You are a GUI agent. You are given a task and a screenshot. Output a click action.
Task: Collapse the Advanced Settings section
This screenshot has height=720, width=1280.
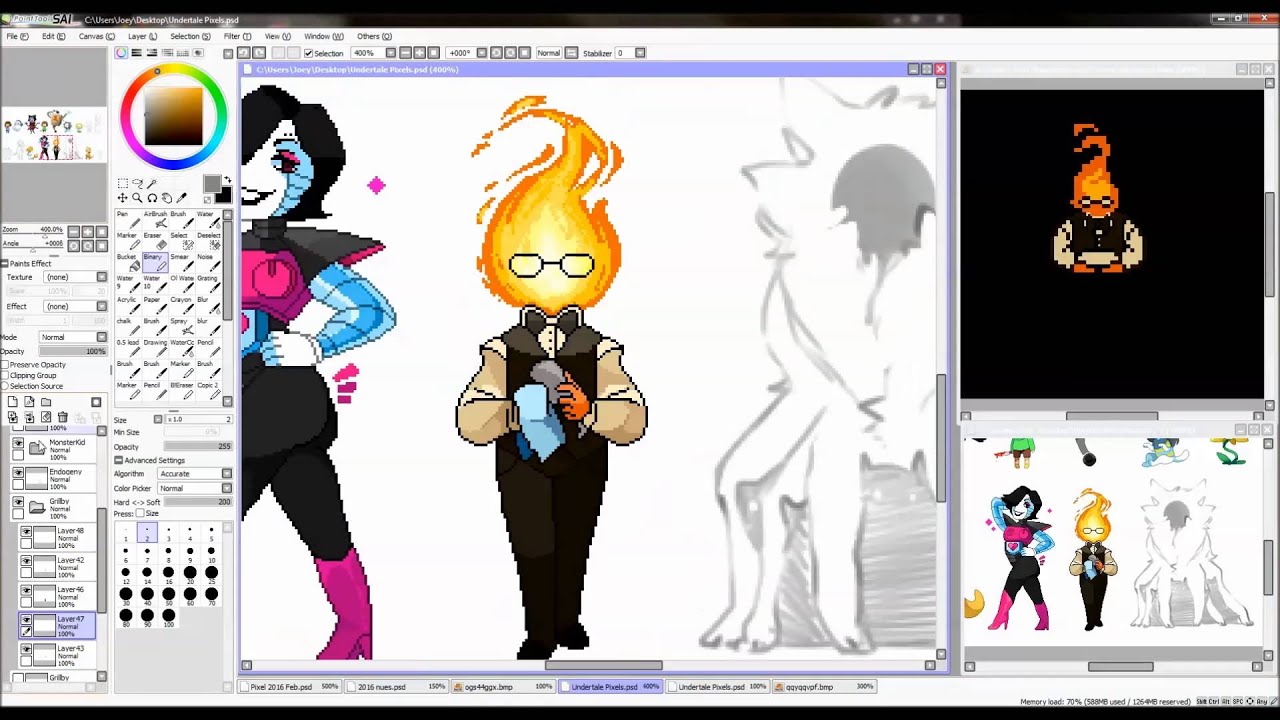point(118,461)
